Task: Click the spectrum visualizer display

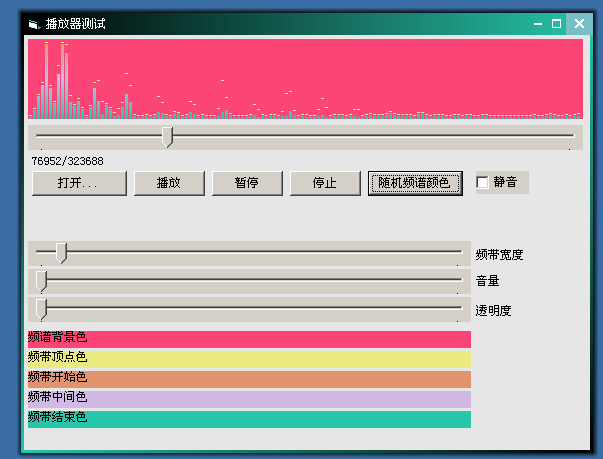Action: tap(305, 79)
